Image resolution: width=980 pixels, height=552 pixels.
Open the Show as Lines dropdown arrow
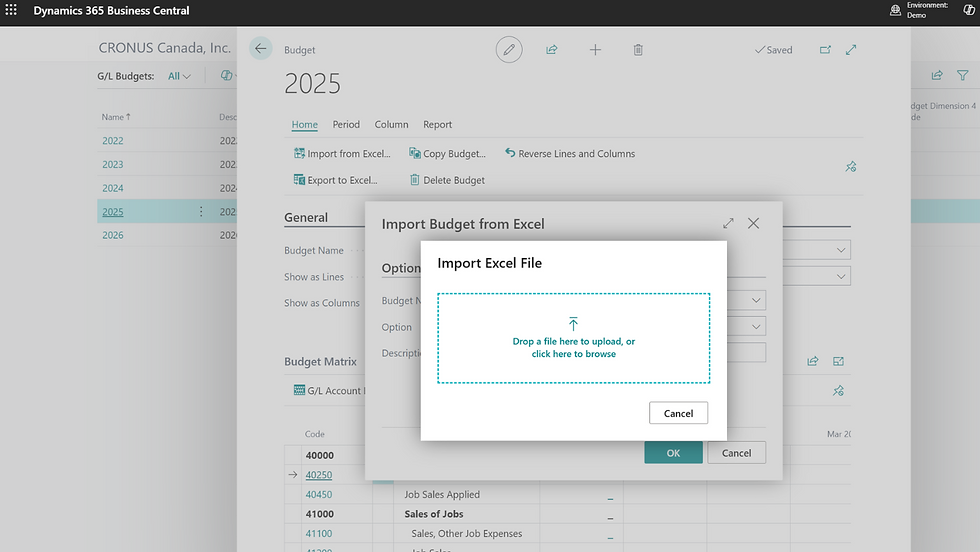[x=841, y=276]
